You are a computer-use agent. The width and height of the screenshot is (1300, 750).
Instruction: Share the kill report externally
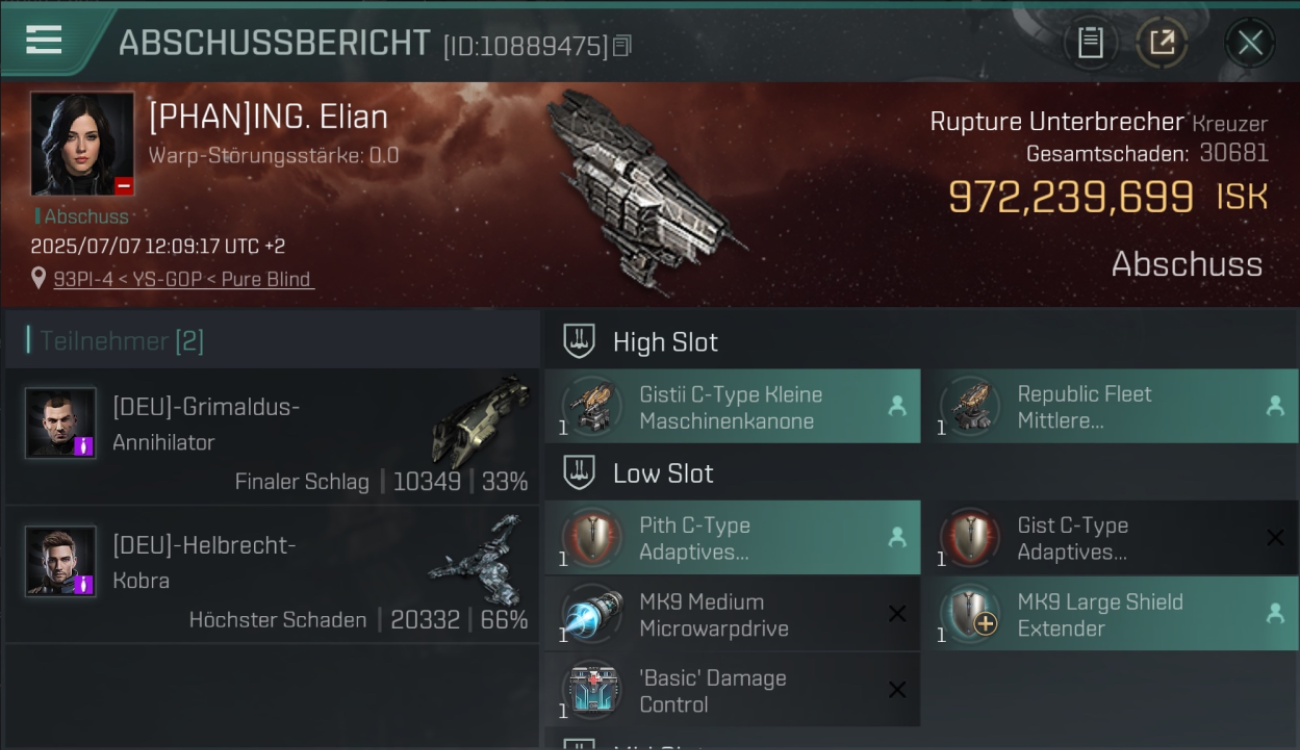(1162, 43)
